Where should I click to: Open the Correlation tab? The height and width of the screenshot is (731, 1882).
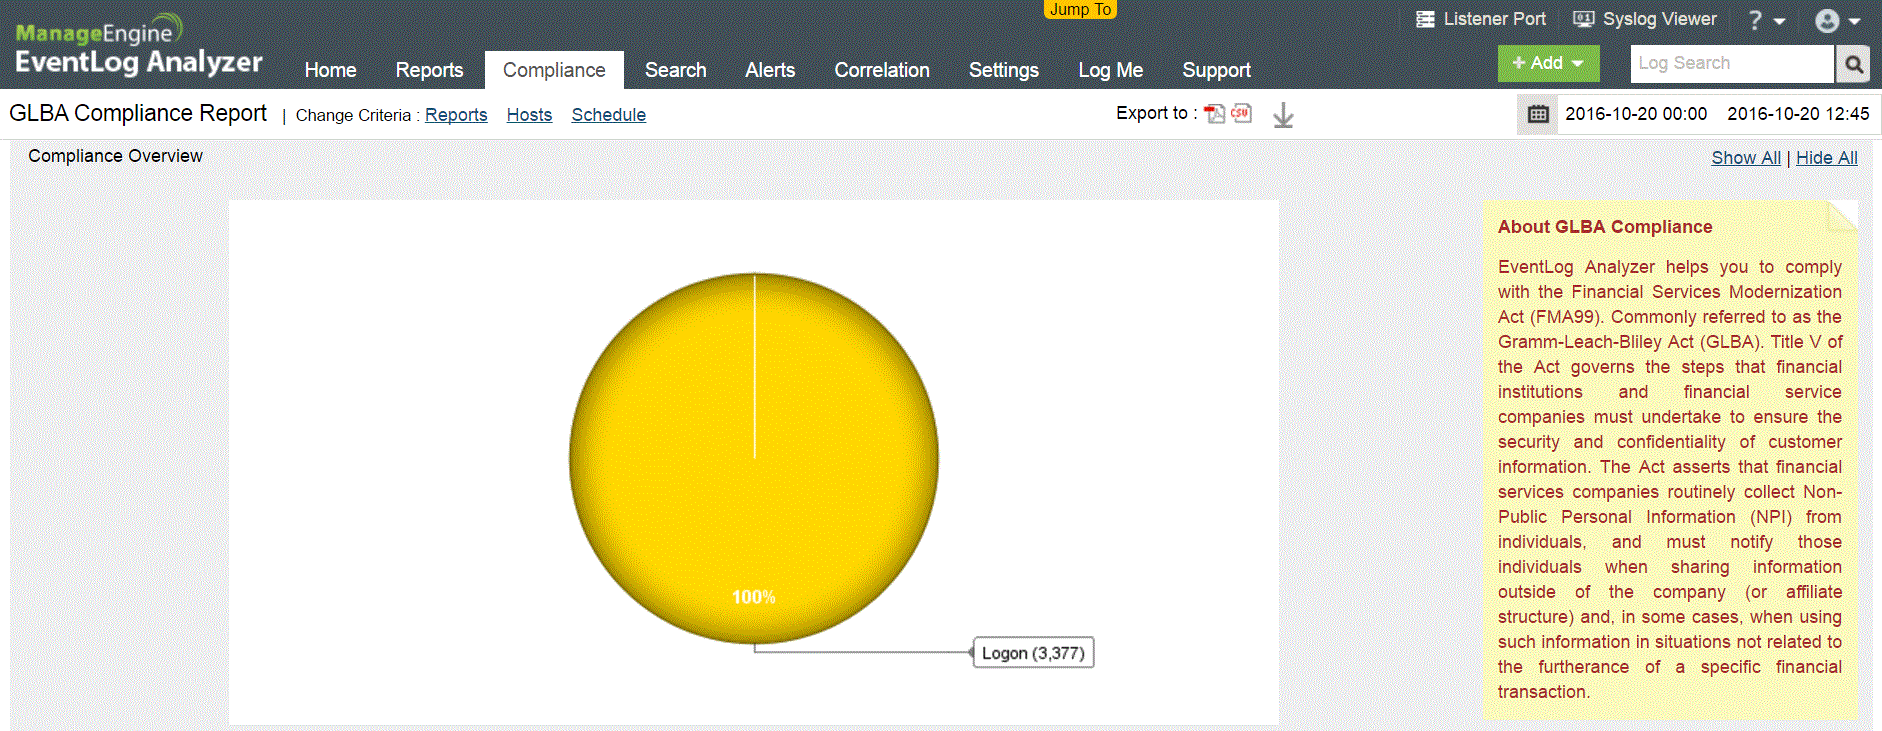882,70
